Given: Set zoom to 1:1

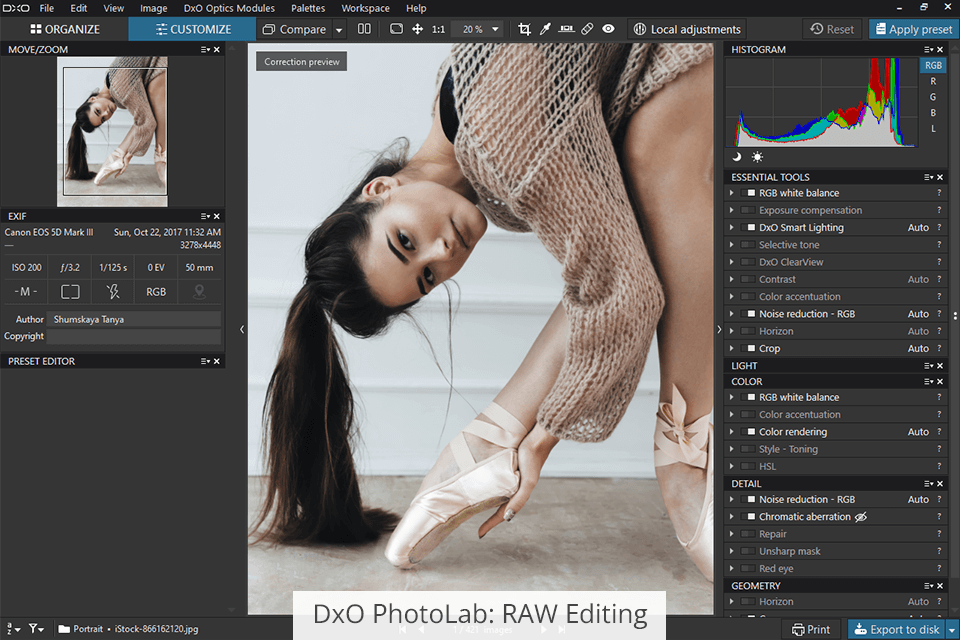Looking at the screenshot, I should tap(438, 29).
